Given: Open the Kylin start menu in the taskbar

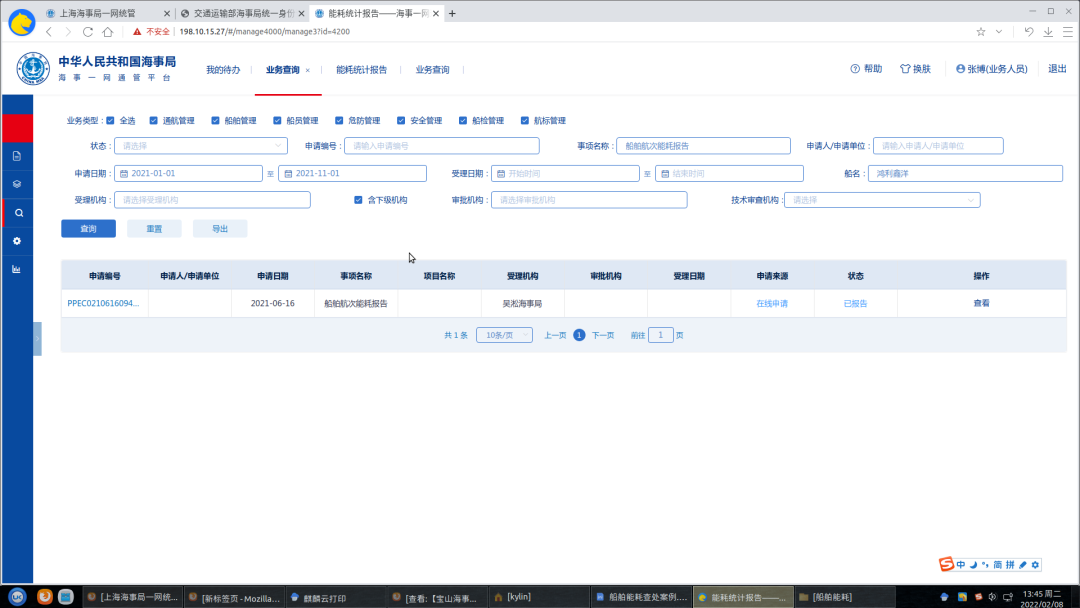Looking at the screenshot, I should 17,597.
